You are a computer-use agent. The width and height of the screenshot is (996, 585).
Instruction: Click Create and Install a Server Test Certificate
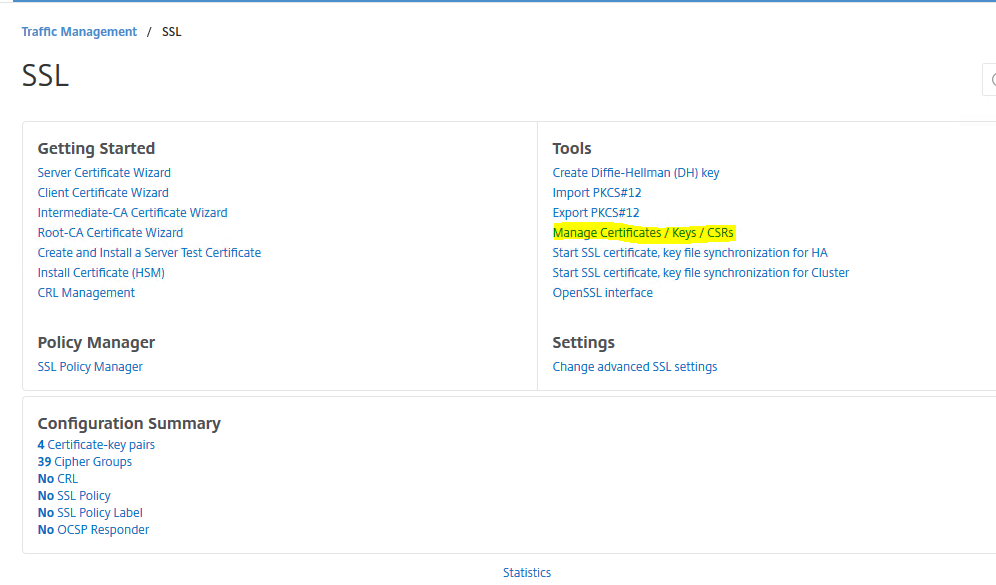tap(149, 253)
